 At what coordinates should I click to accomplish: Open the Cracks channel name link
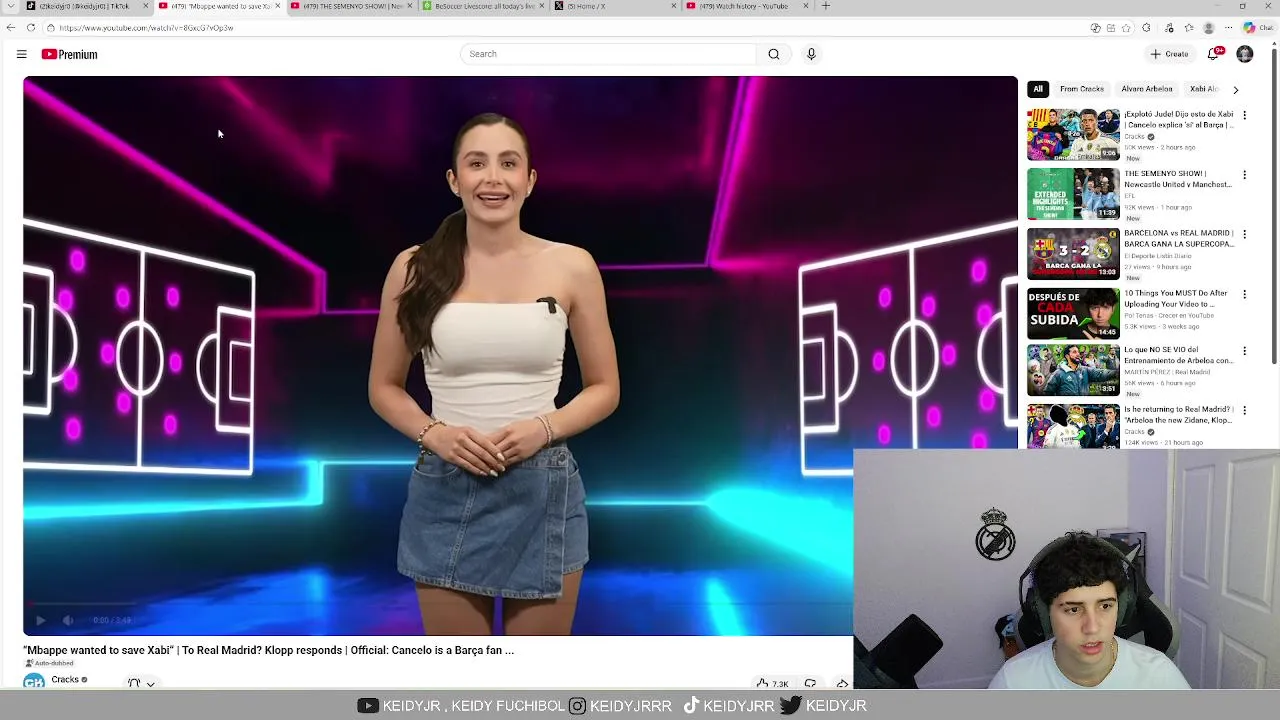pyautogui.click(x=65, y=680)
